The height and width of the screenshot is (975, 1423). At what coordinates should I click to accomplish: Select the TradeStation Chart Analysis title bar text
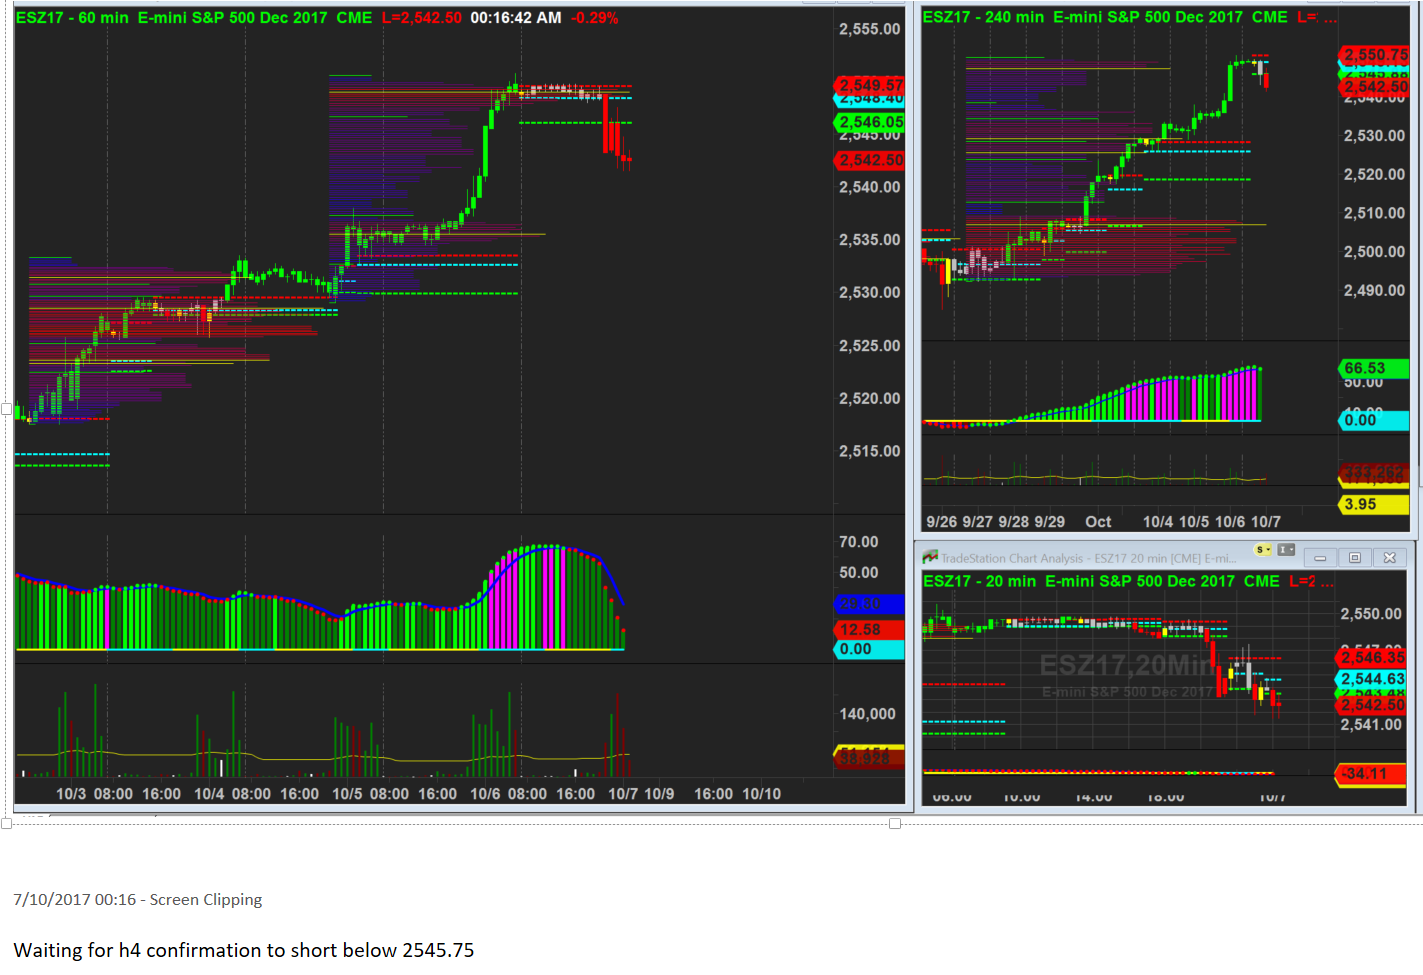pos(1088,559)
